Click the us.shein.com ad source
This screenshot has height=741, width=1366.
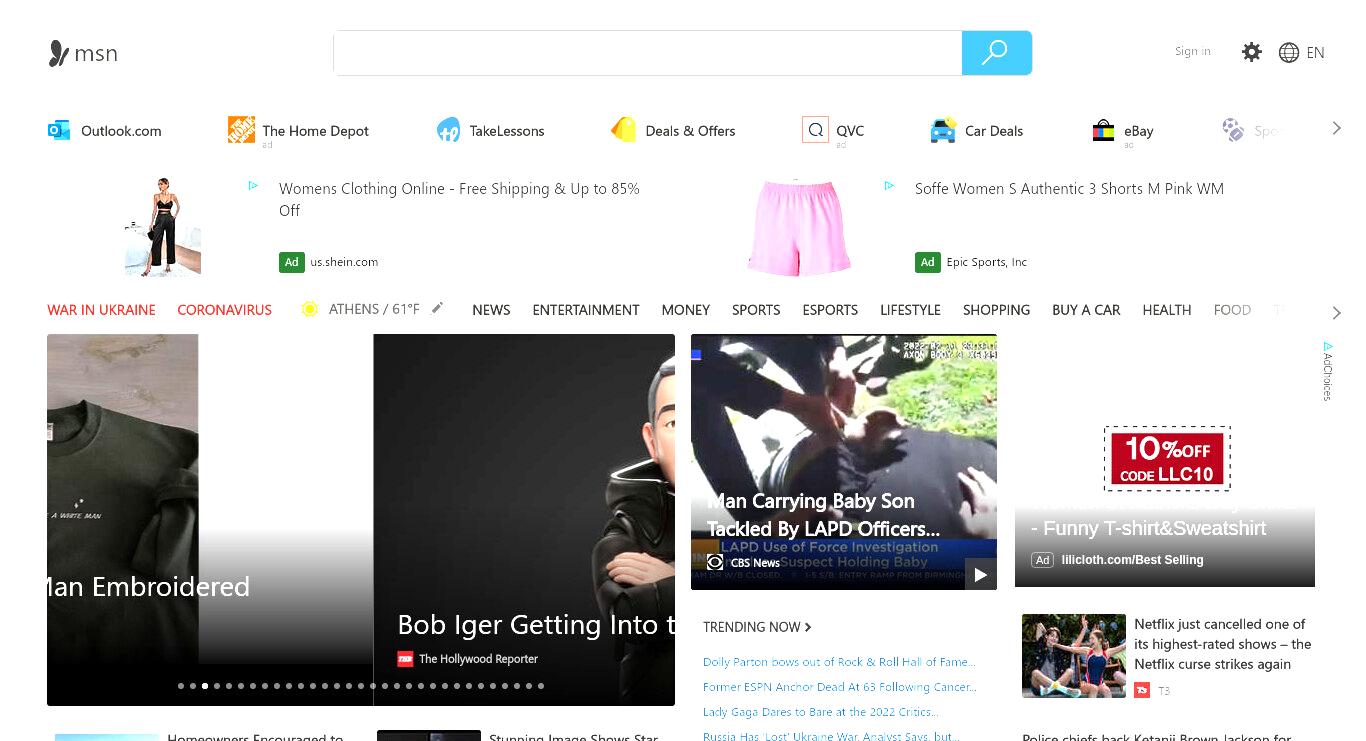tap(344, 262)
